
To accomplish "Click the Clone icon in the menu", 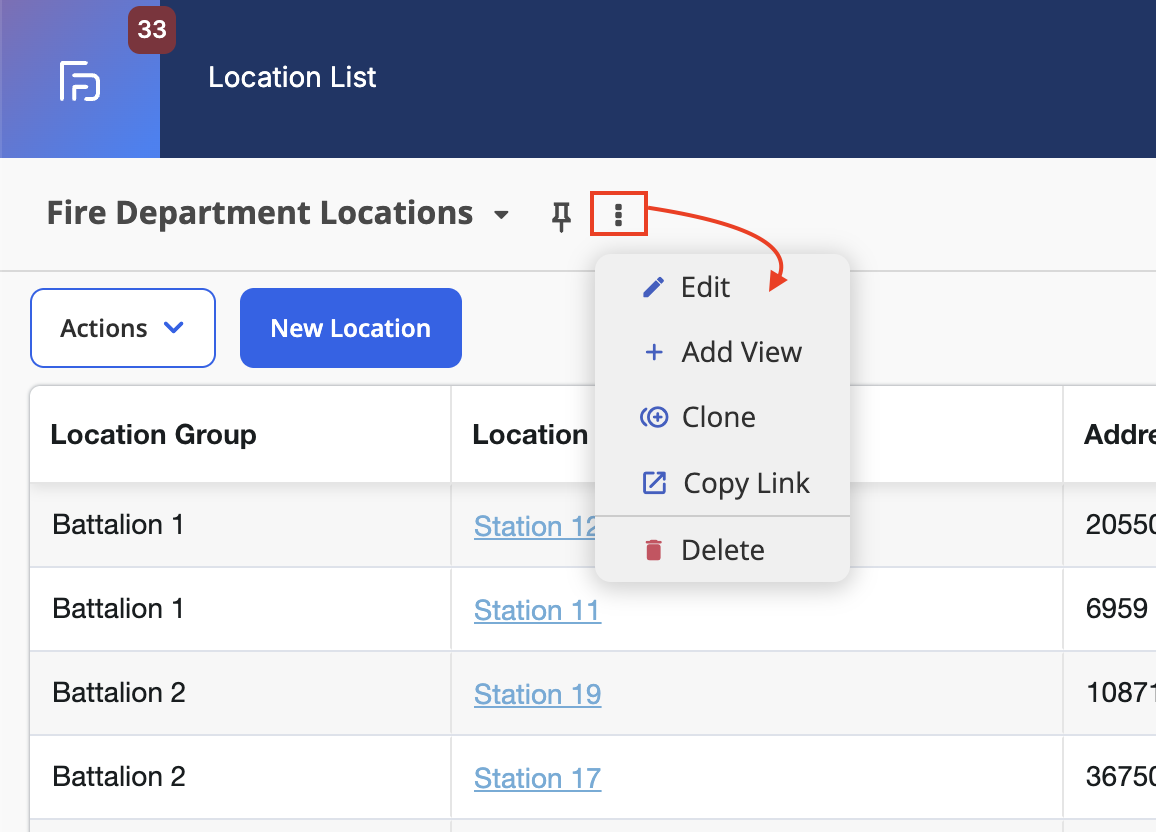I will (x=654, y=417).
